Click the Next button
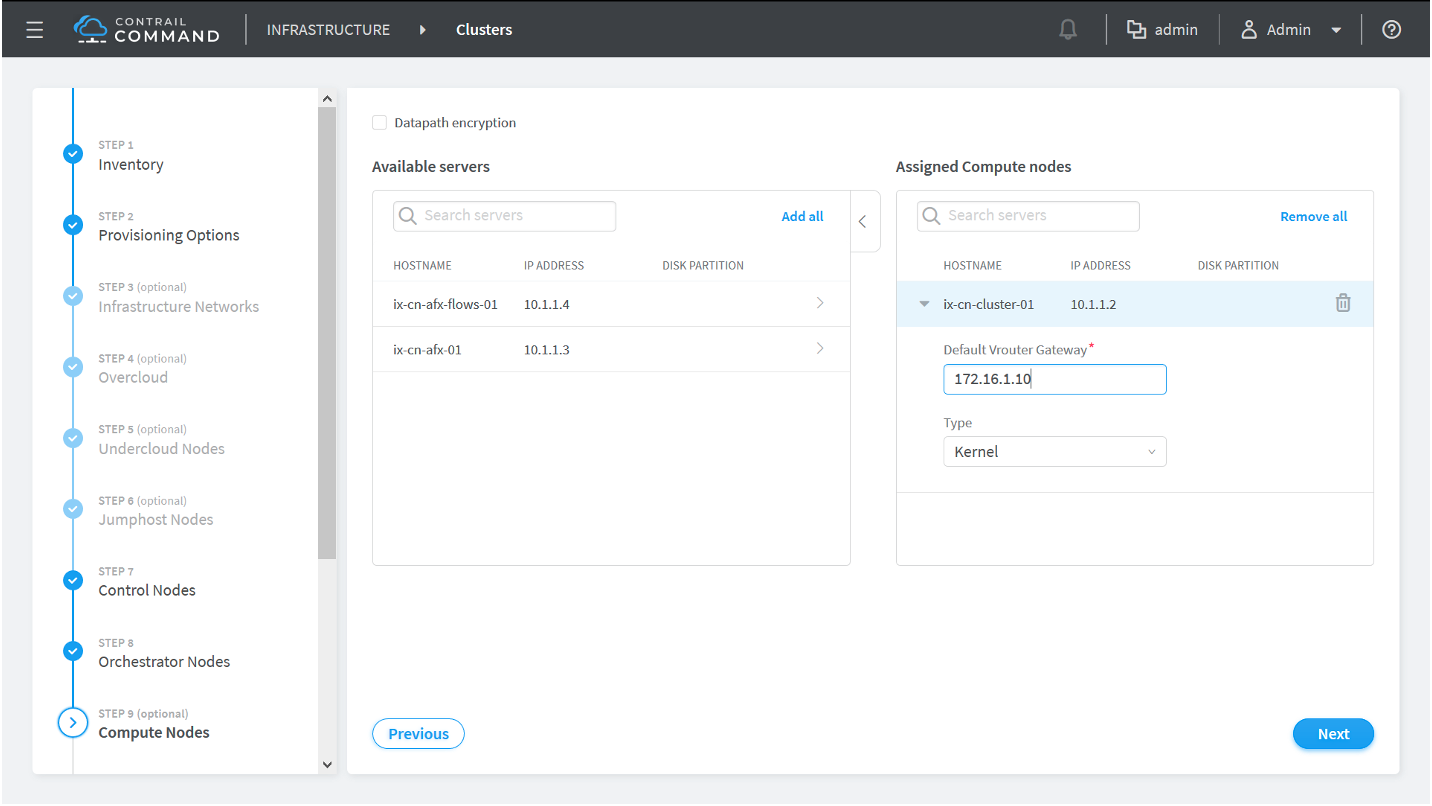The width and height of the screenshot is (1432, 806). [1332, 734]
